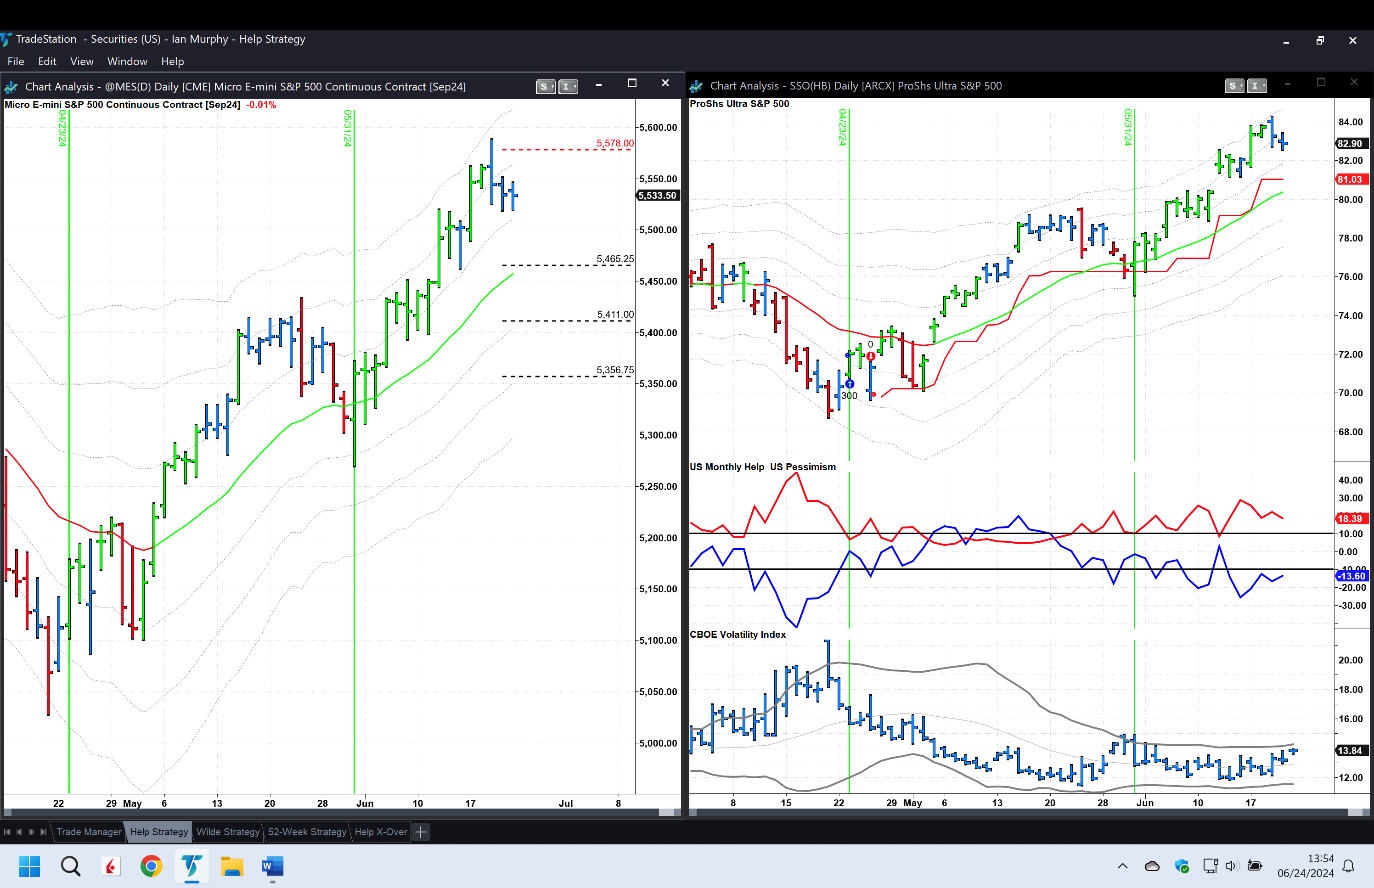Click the horizontal scrollbar under the MES chart

(x=343, y=812)
